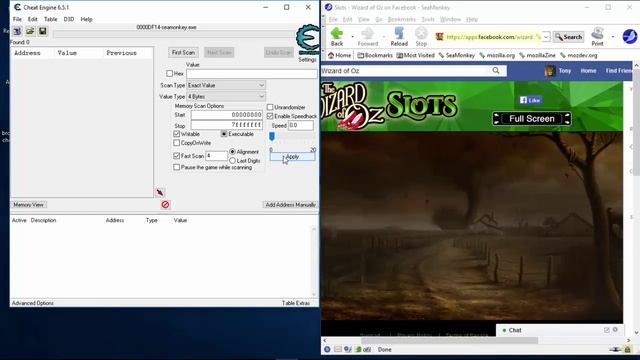Click the Apply speedhack button

coord(292,157)
